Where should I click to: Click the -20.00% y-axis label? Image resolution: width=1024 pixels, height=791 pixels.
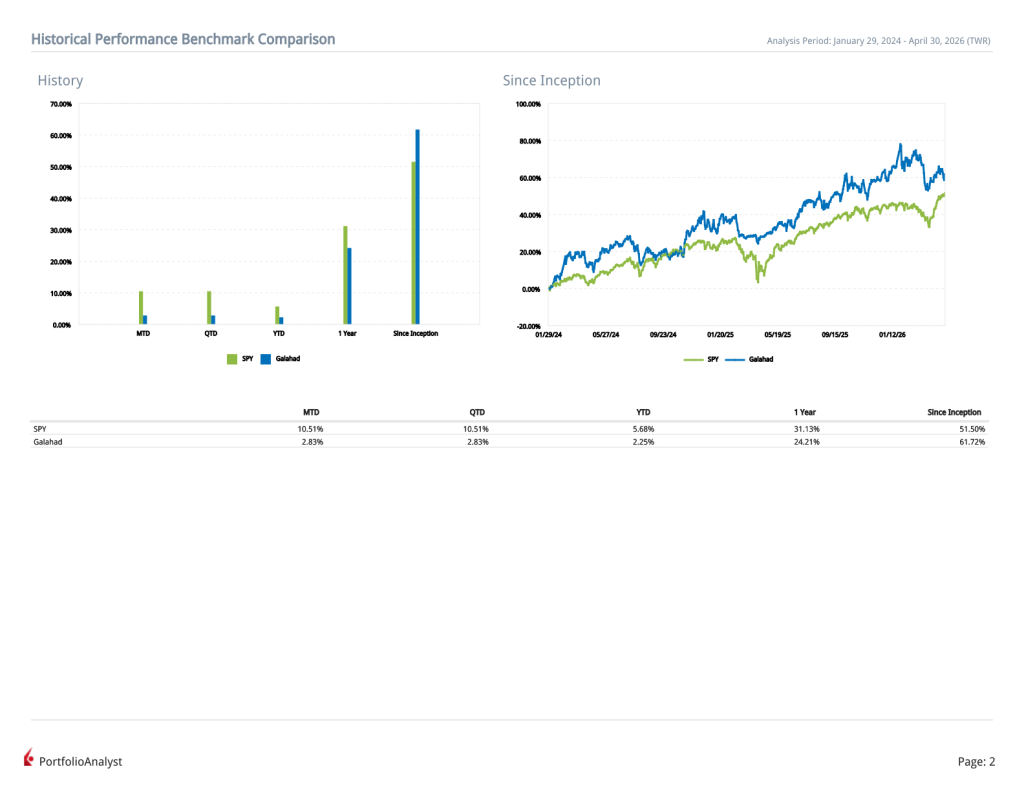click(x=529, y=327)
